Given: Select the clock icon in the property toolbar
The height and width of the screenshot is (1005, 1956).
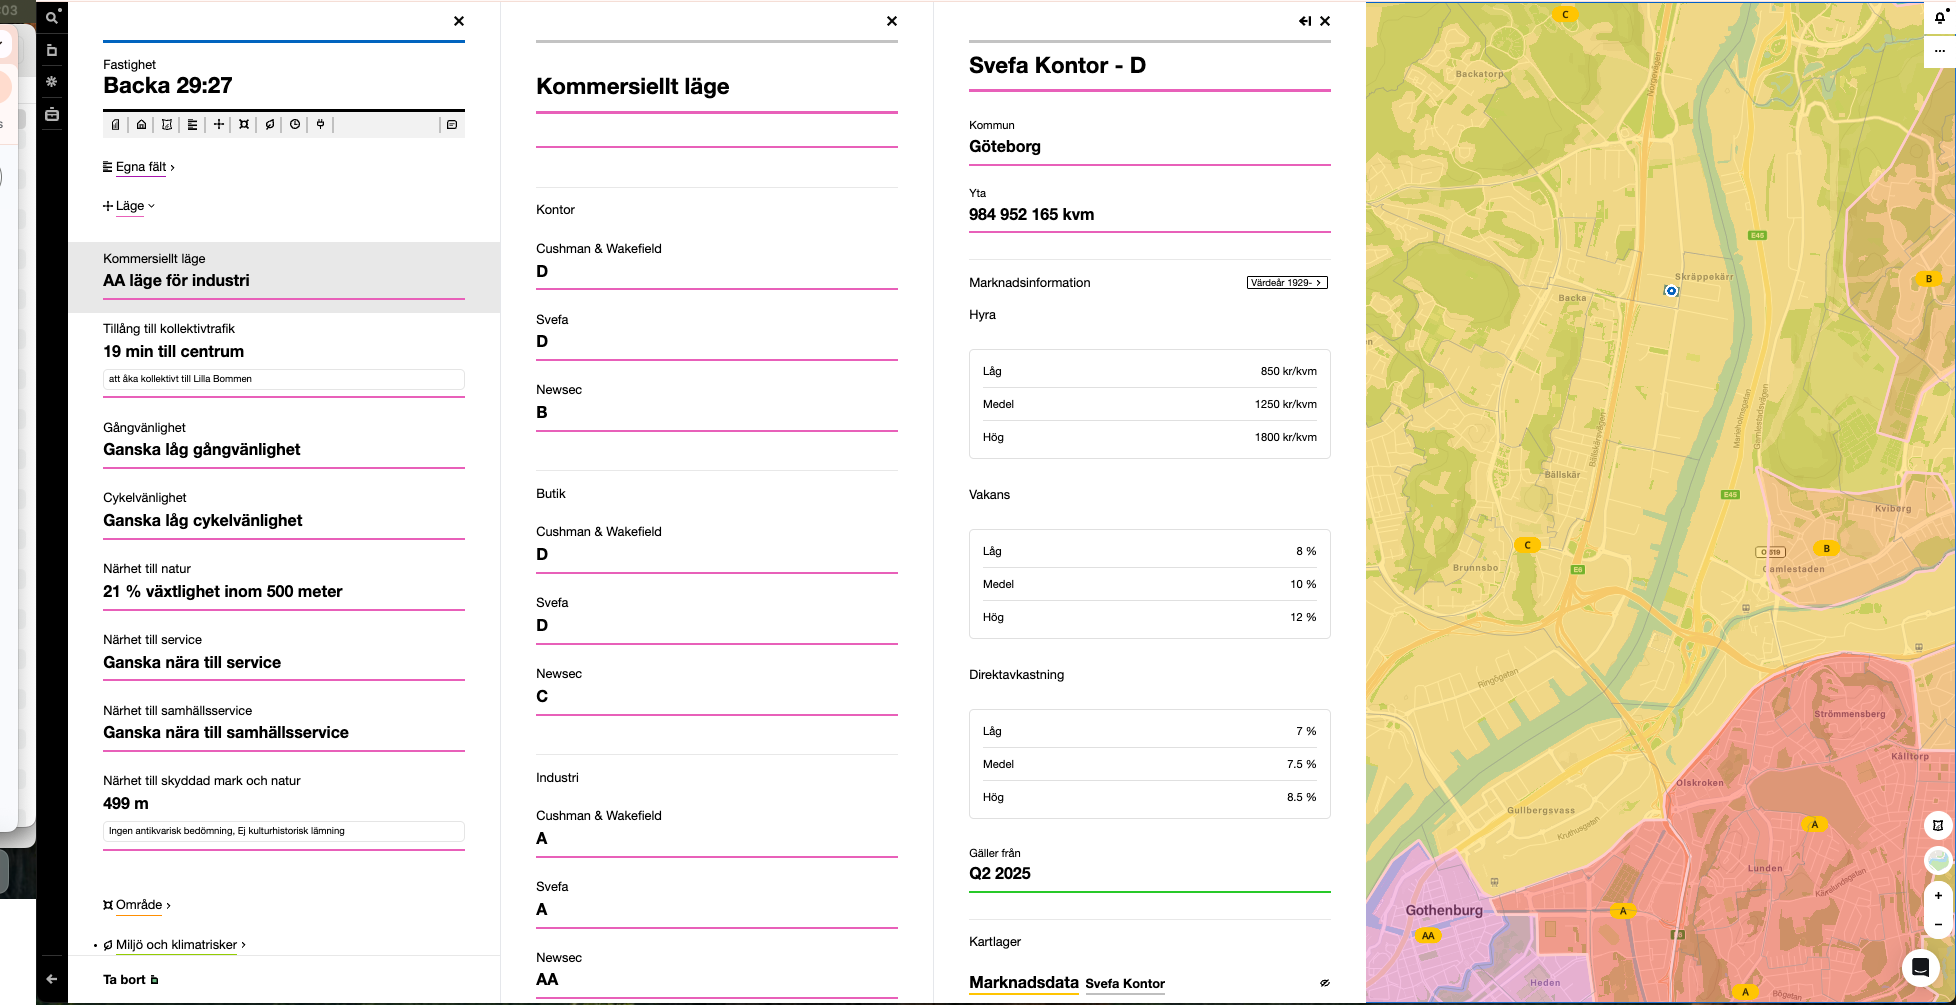Looking at the screenshot, I should click(295, 125).
